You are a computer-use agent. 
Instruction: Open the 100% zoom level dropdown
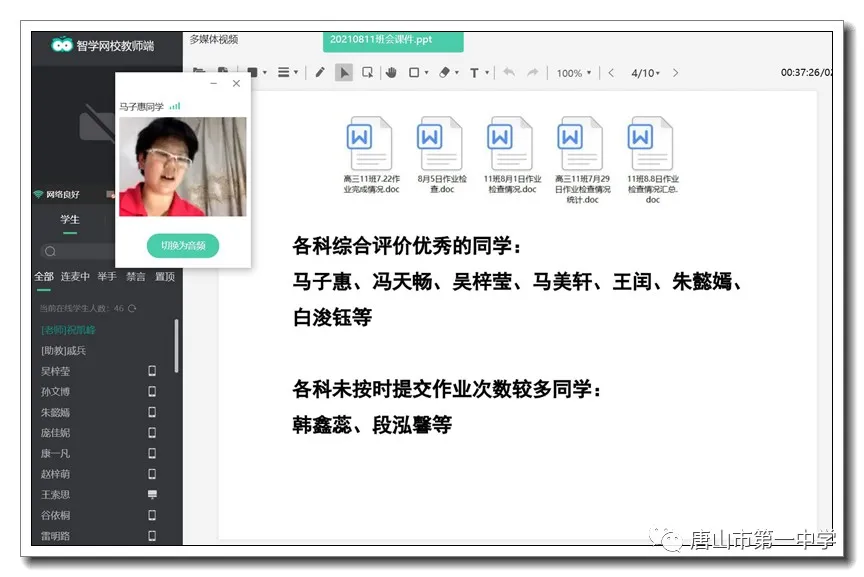click(x=574, y=73)
